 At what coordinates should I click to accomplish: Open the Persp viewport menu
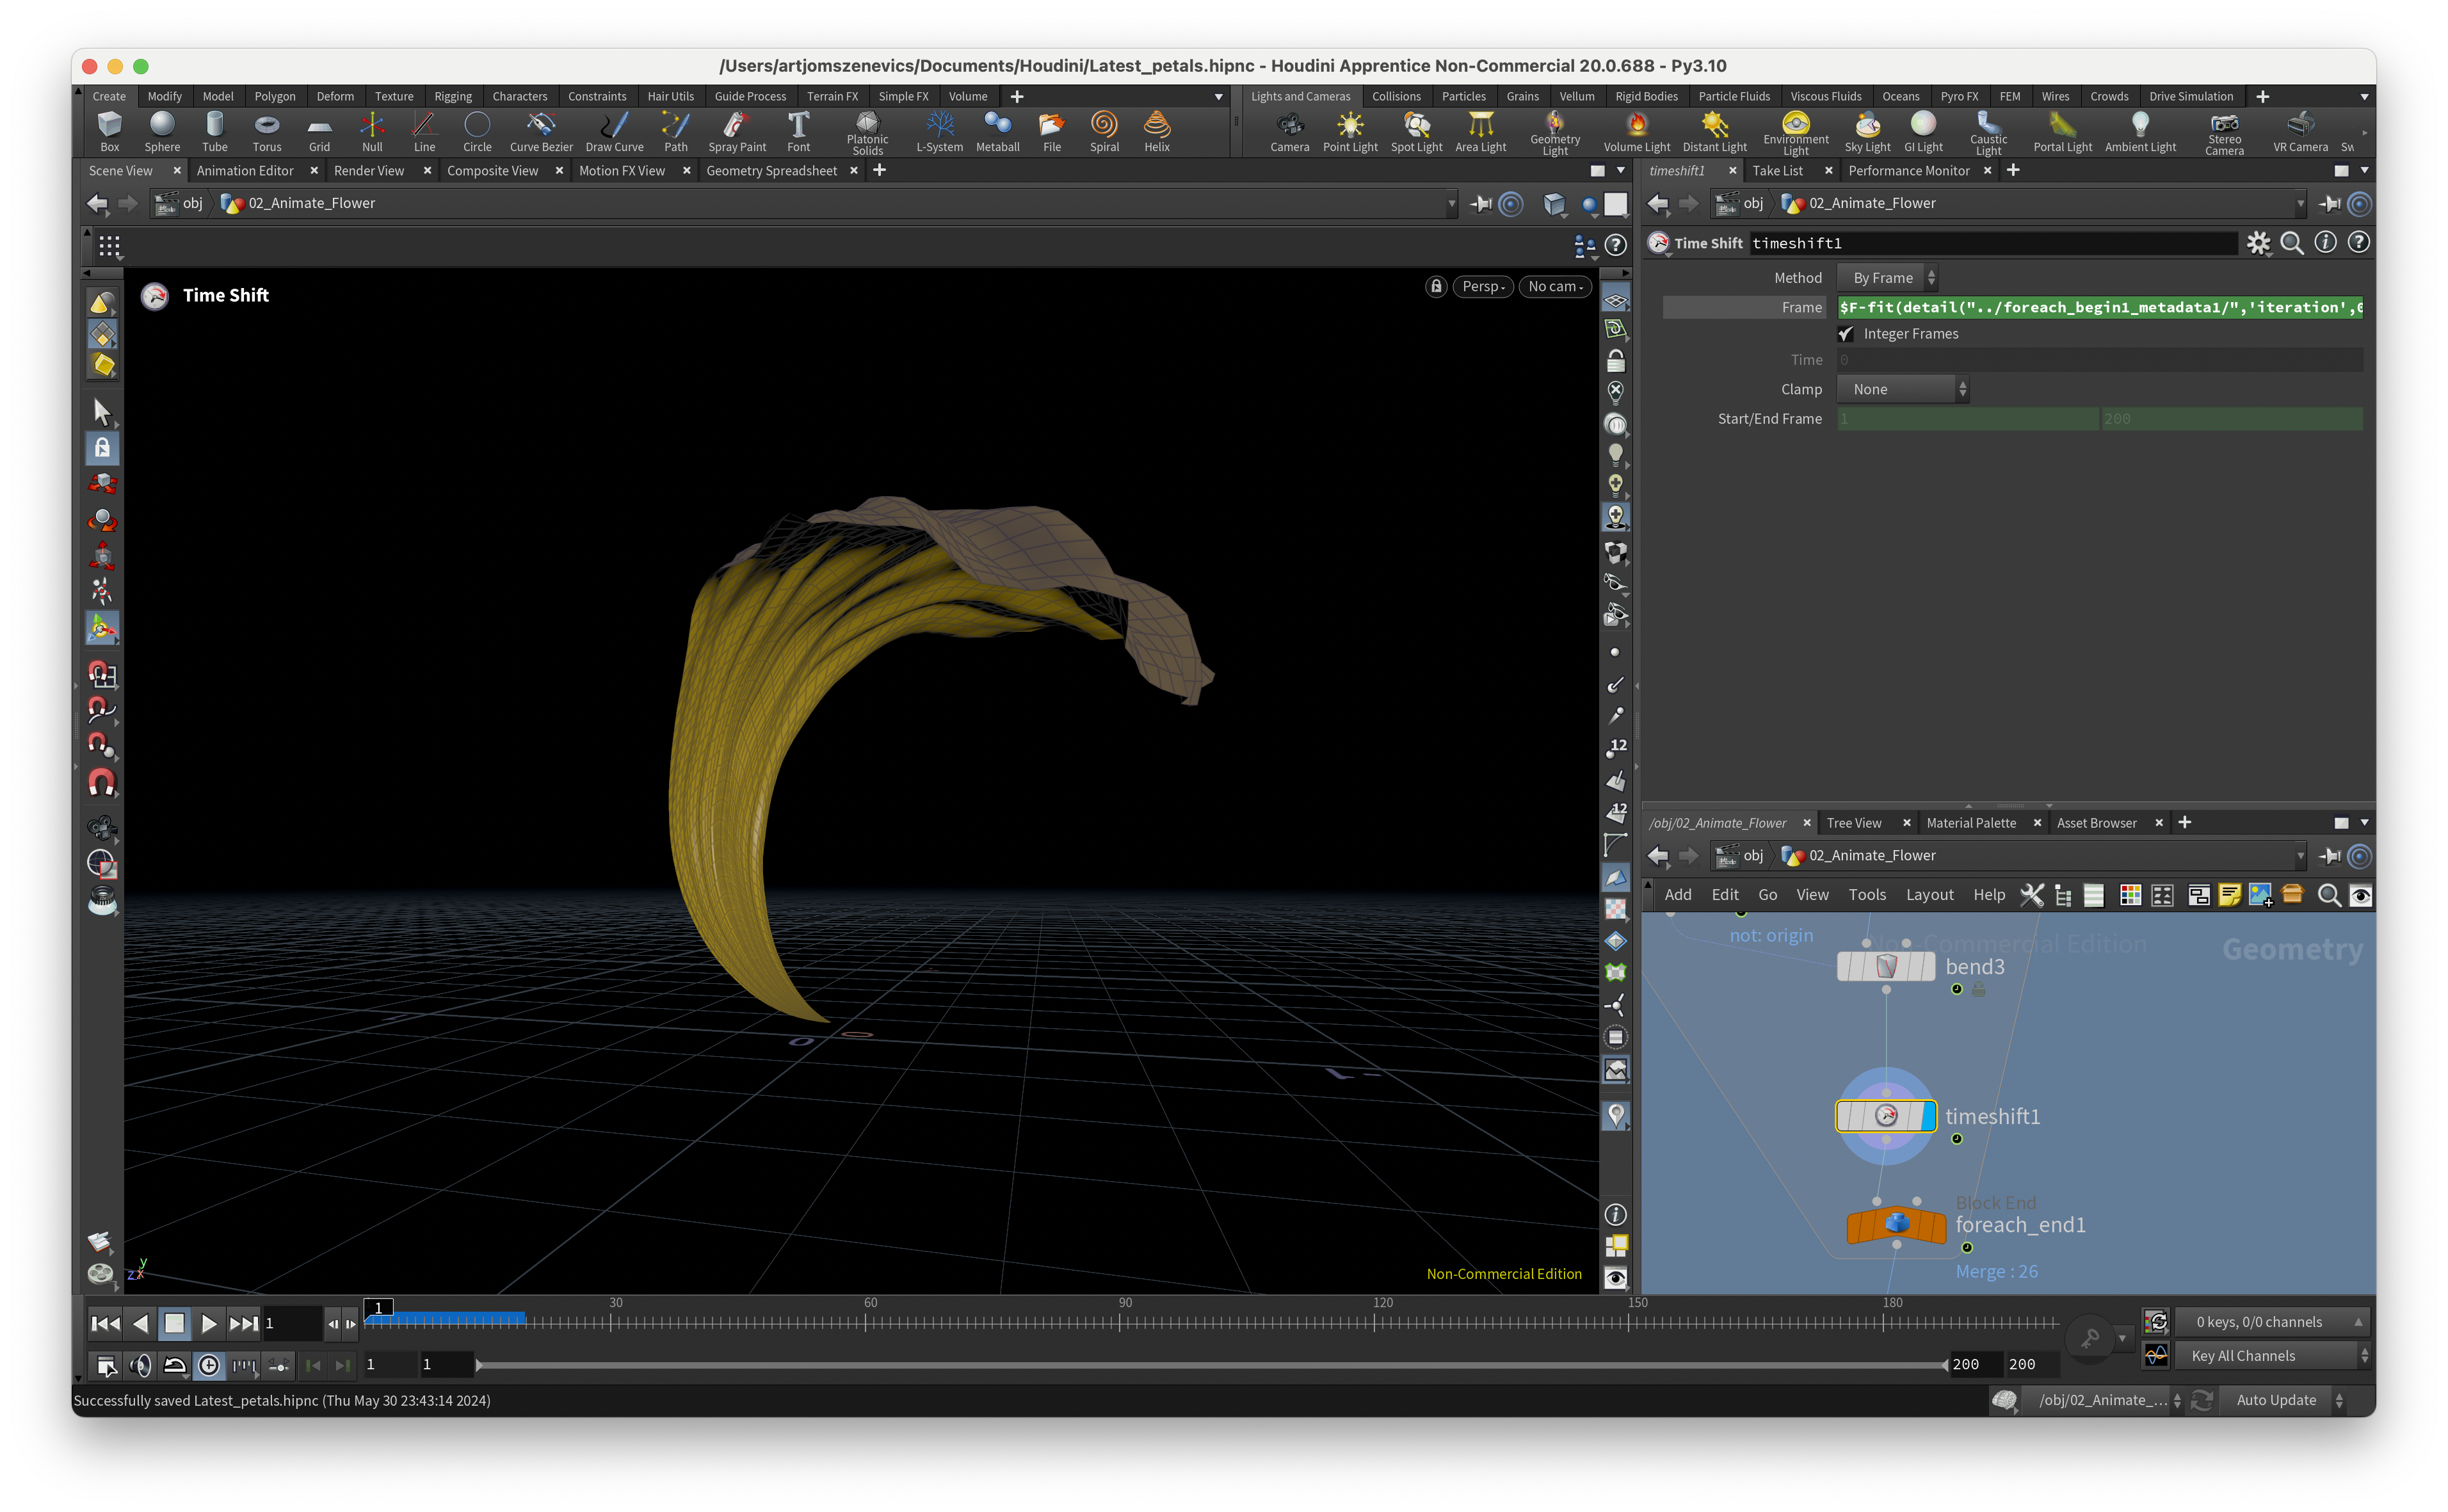[x=1482, y=287]
